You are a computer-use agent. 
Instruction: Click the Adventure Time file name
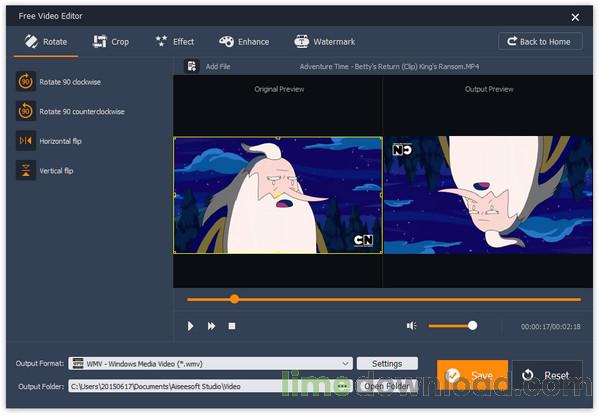(389, 66)
